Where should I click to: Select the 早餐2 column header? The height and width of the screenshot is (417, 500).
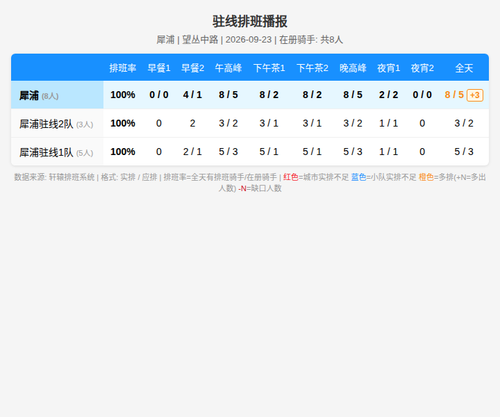click(193, 68)
